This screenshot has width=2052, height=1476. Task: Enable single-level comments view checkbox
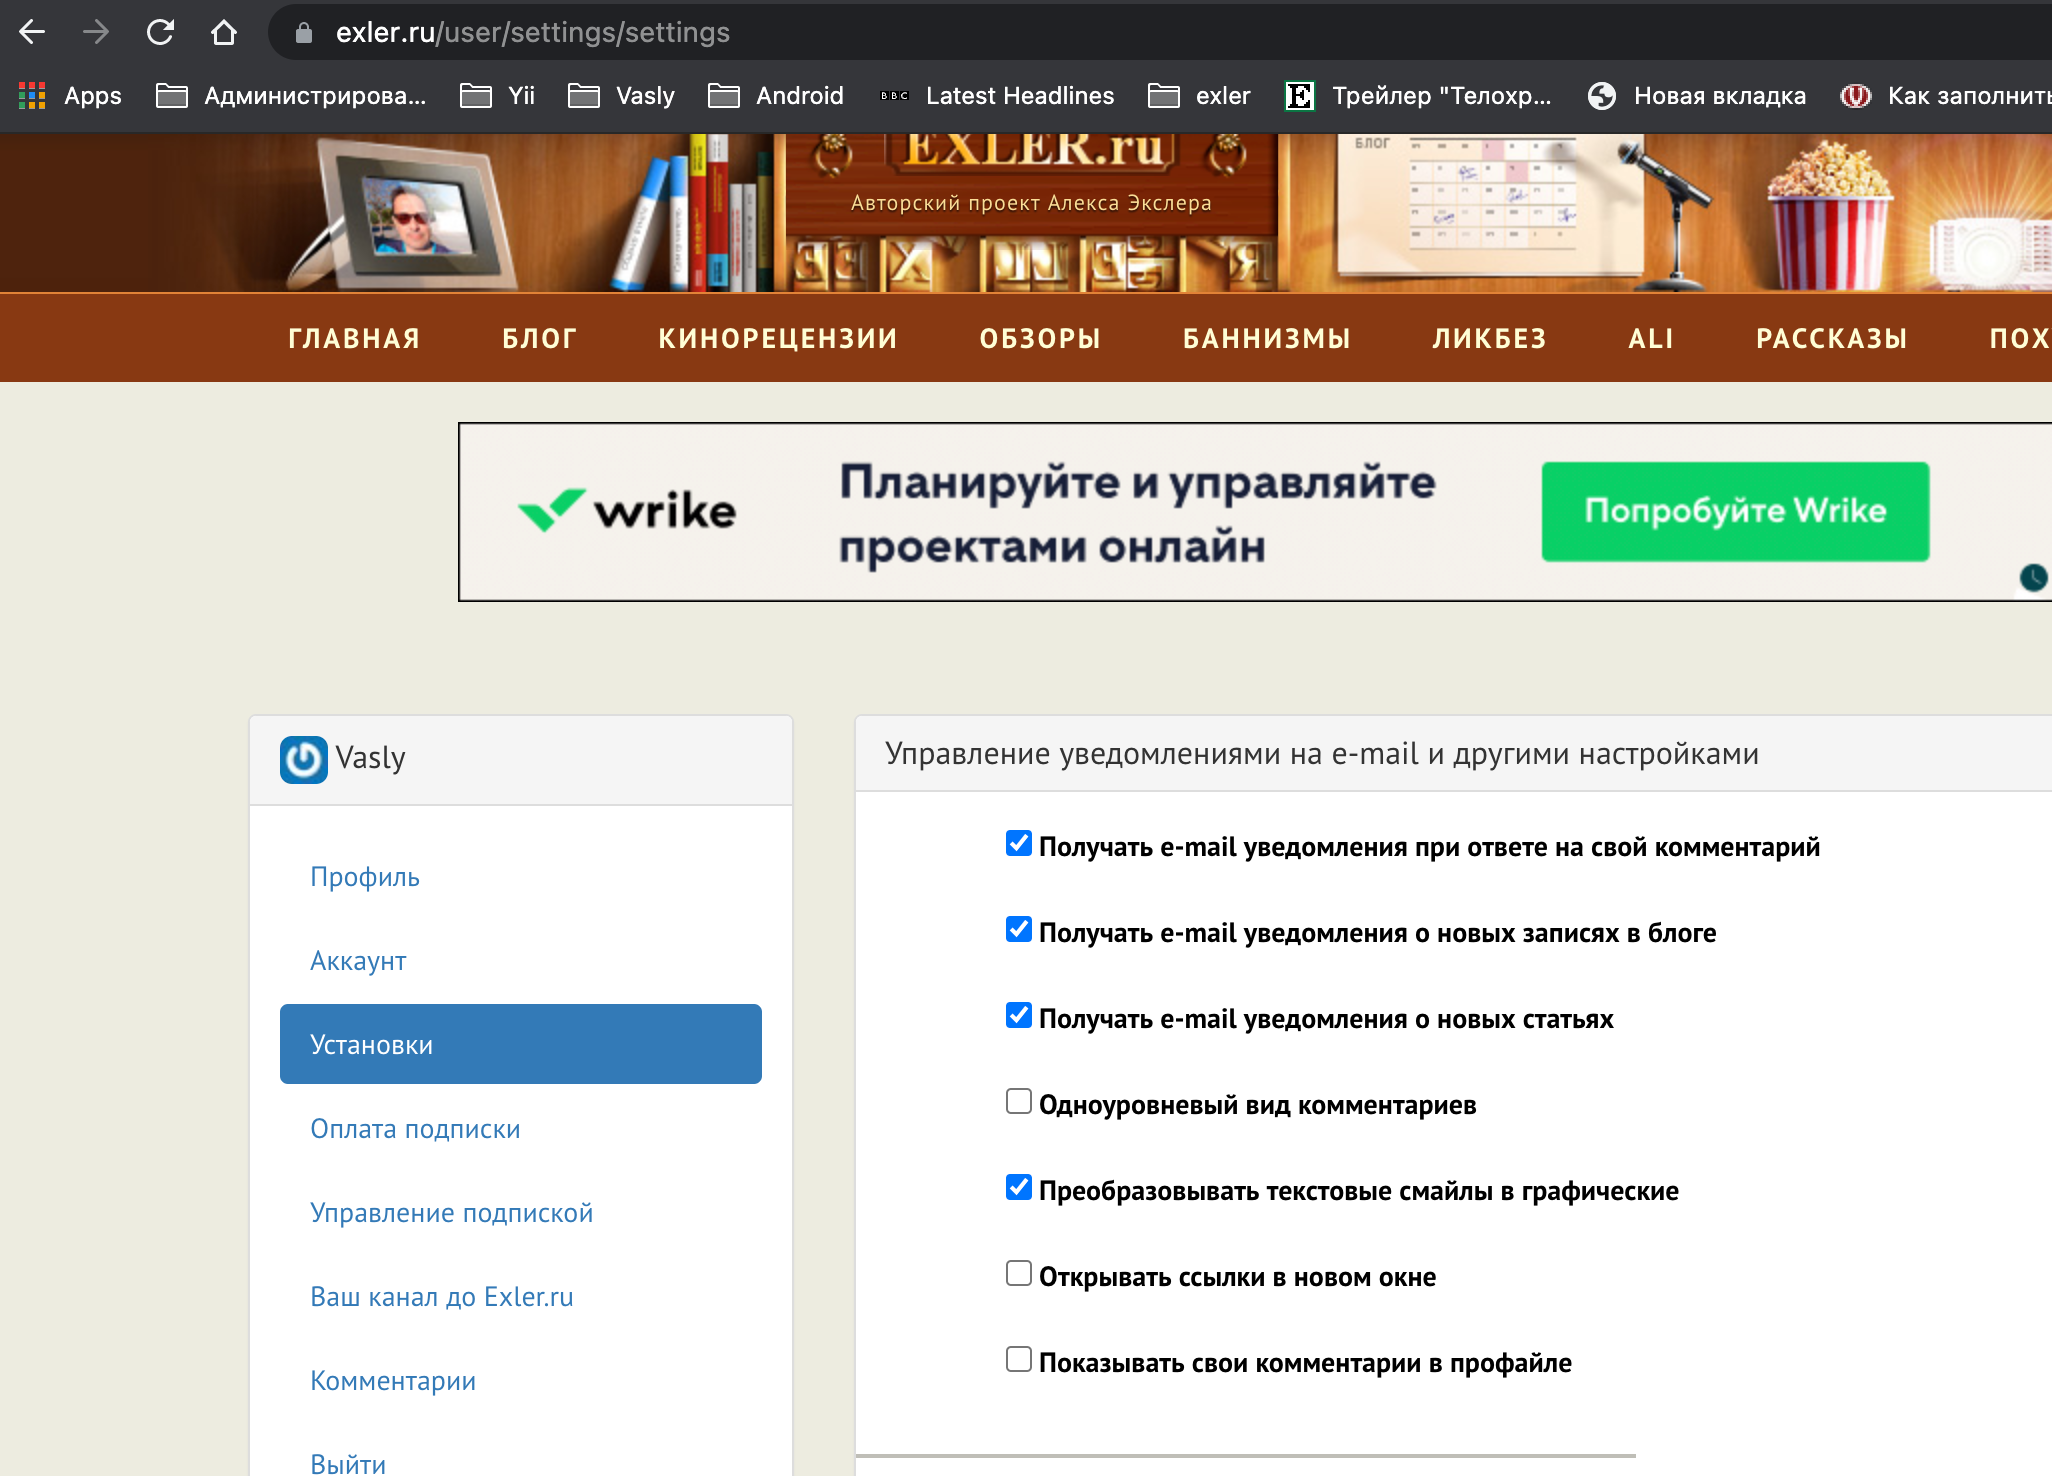point(1018,1102)
